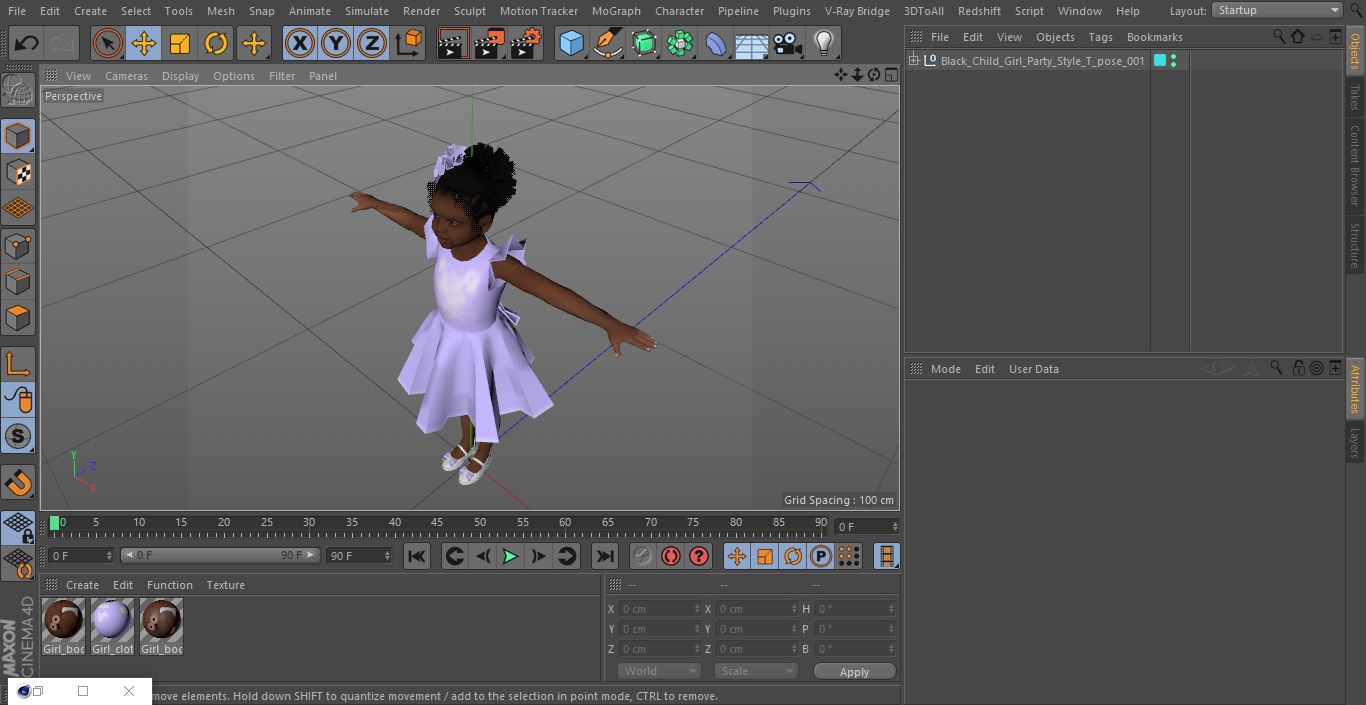Play the animation forward
The width and height of the screenshot is (1366, 705).
tap(510, 556)
